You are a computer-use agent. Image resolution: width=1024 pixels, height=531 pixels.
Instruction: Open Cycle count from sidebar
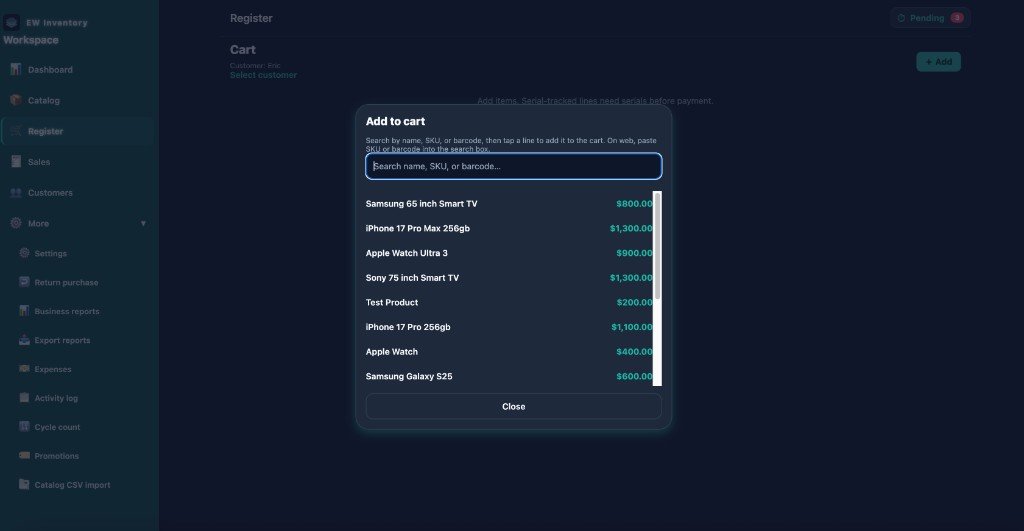click(x=82, y=426)
